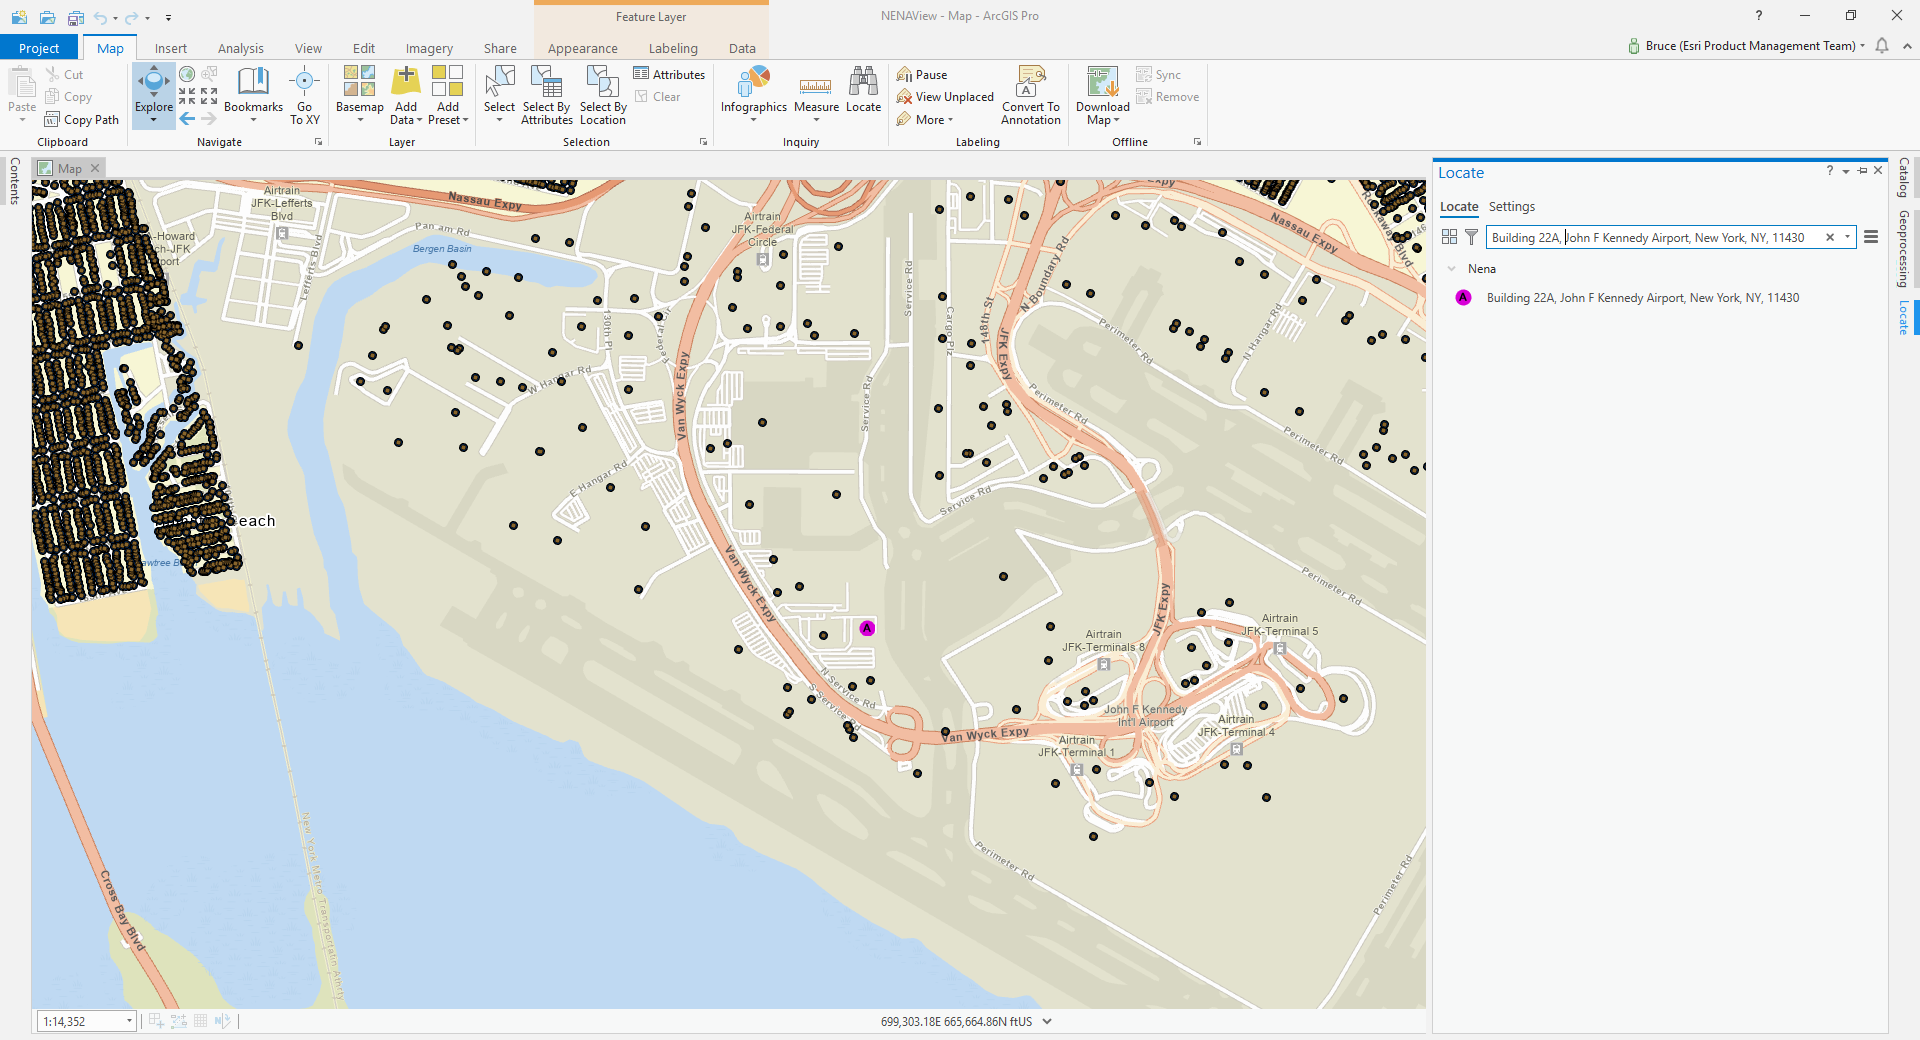Open Selection group dialog launcher

(703, 142)
